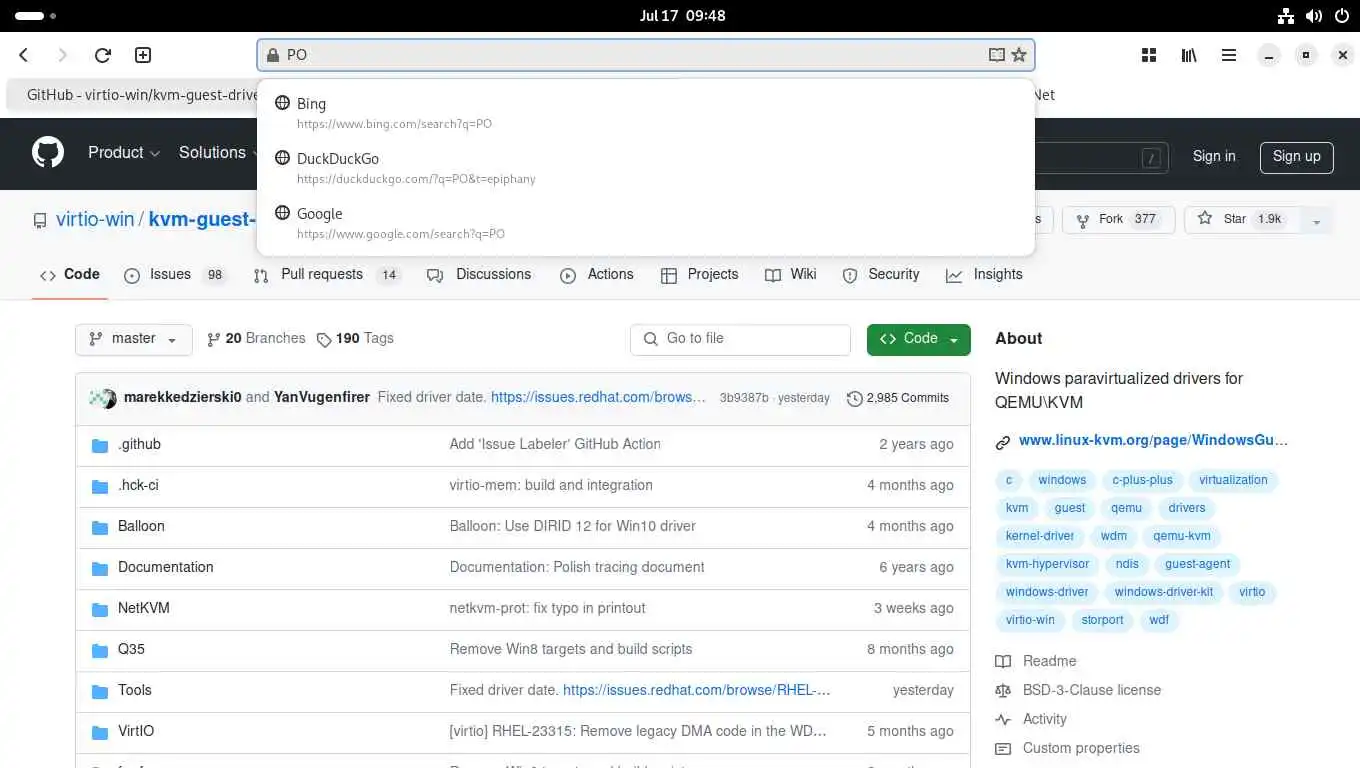This screenshot has height=768, width=1360.
Task: Reload the page with the refresh icon
Action: coord(102,55)
